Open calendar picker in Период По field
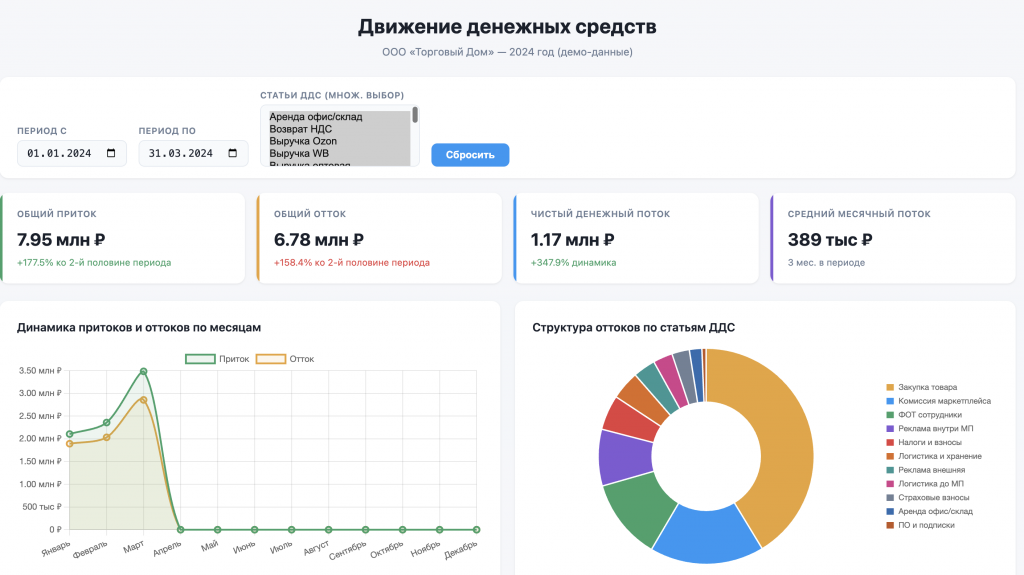Screen dimensions: 1024x575 [x=232, y=154]
